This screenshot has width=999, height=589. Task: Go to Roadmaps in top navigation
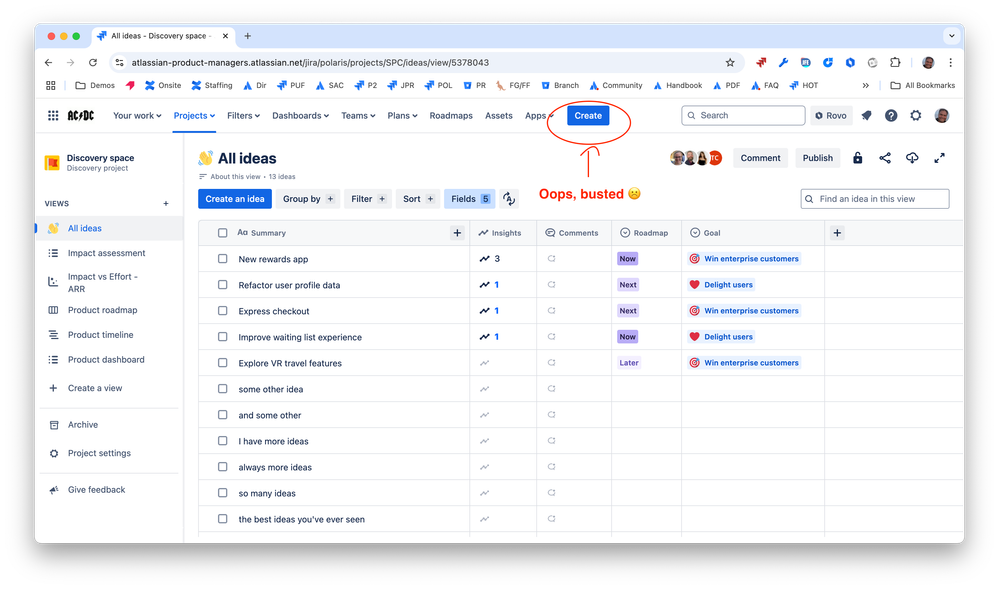click(451, 115)
